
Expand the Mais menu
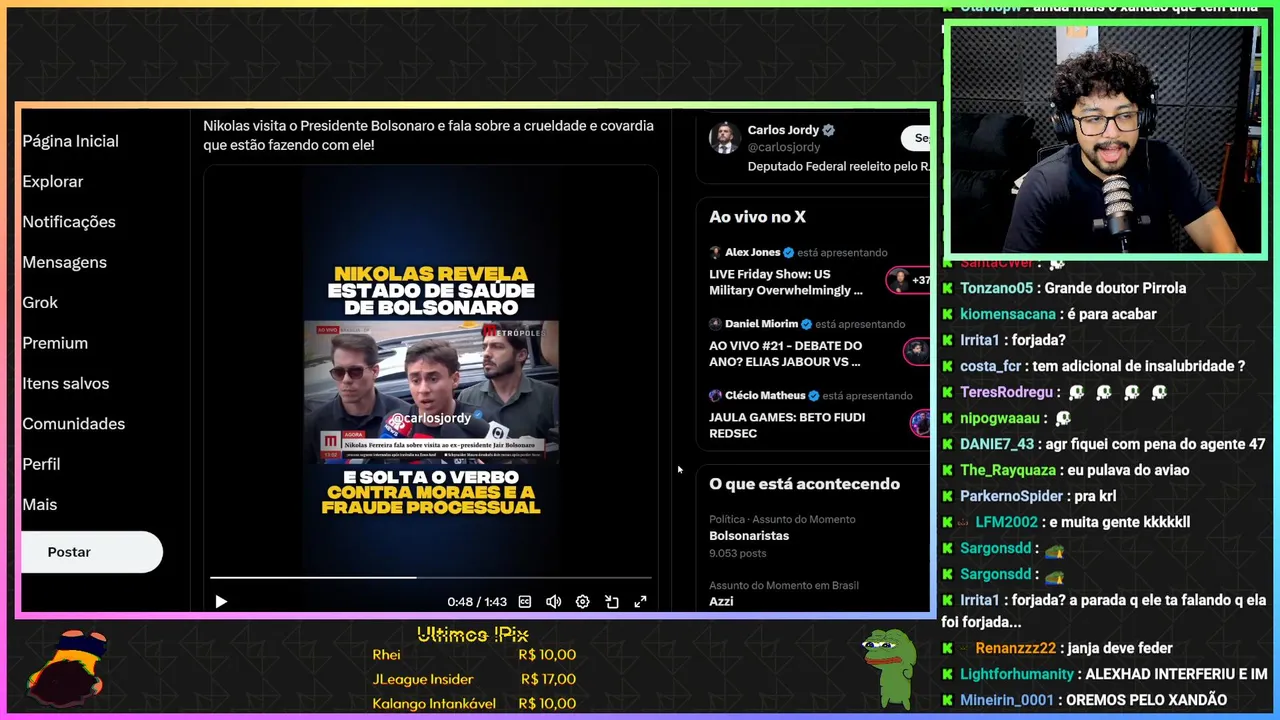tap(40, 504)
